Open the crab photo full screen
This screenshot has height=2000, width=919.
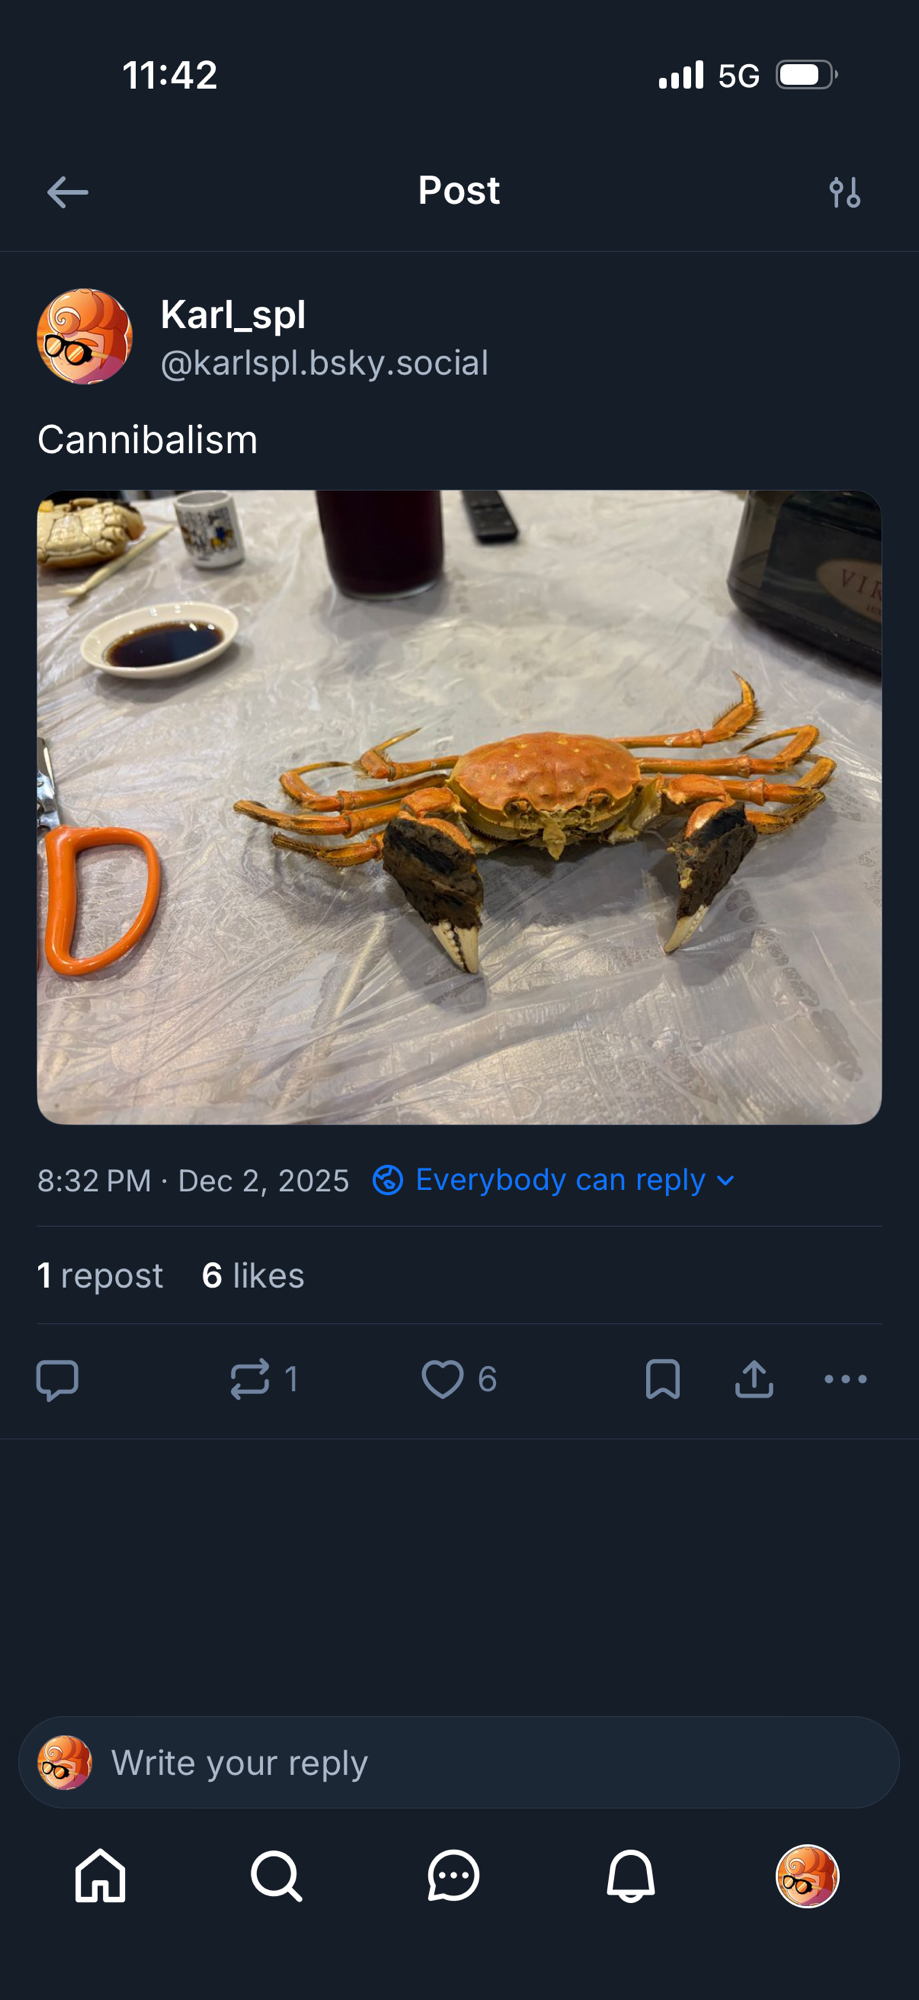click(459, 807)
